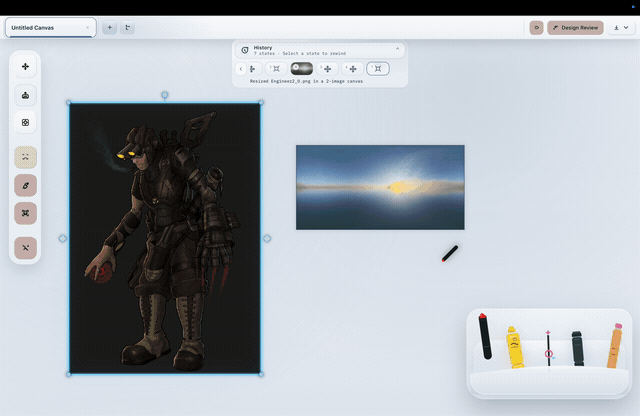Viewport: 640px width, 416px height.
Task: Click bottom-right corner handle of engineer image
Action: [x=261, y=374]
